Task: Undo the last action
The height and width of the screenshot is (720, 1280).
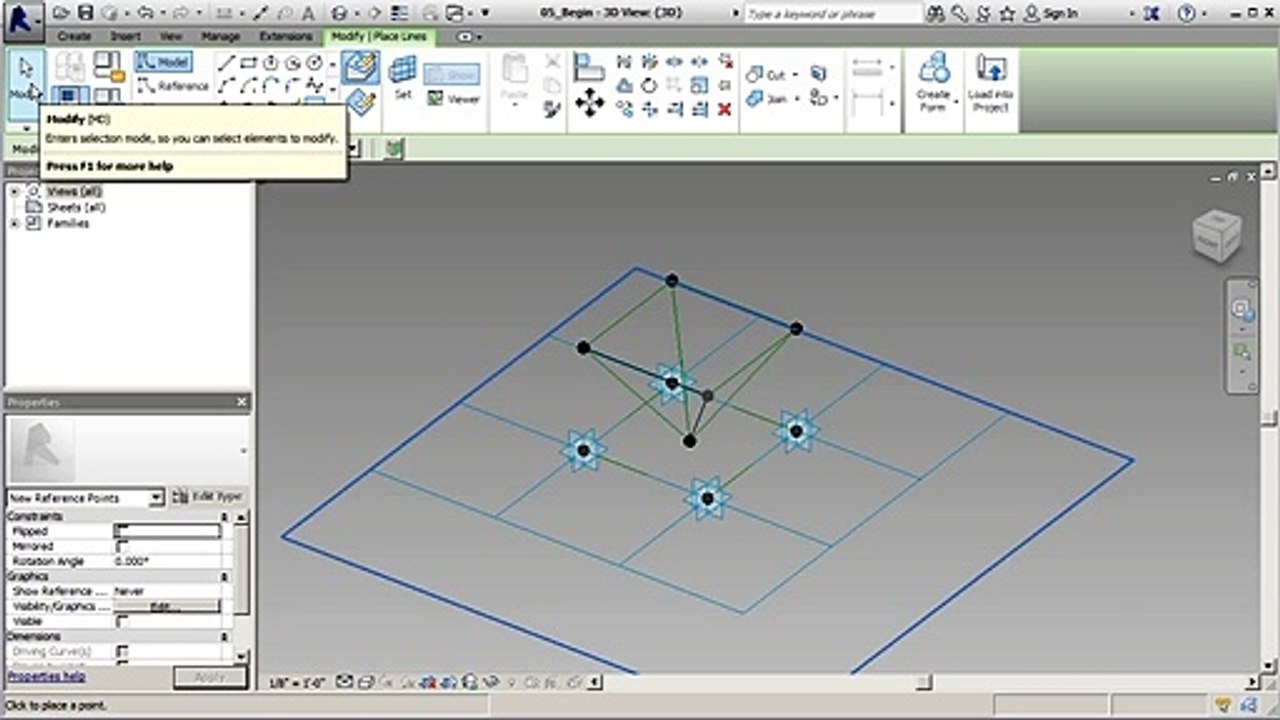Action: (x=145, y=13)
